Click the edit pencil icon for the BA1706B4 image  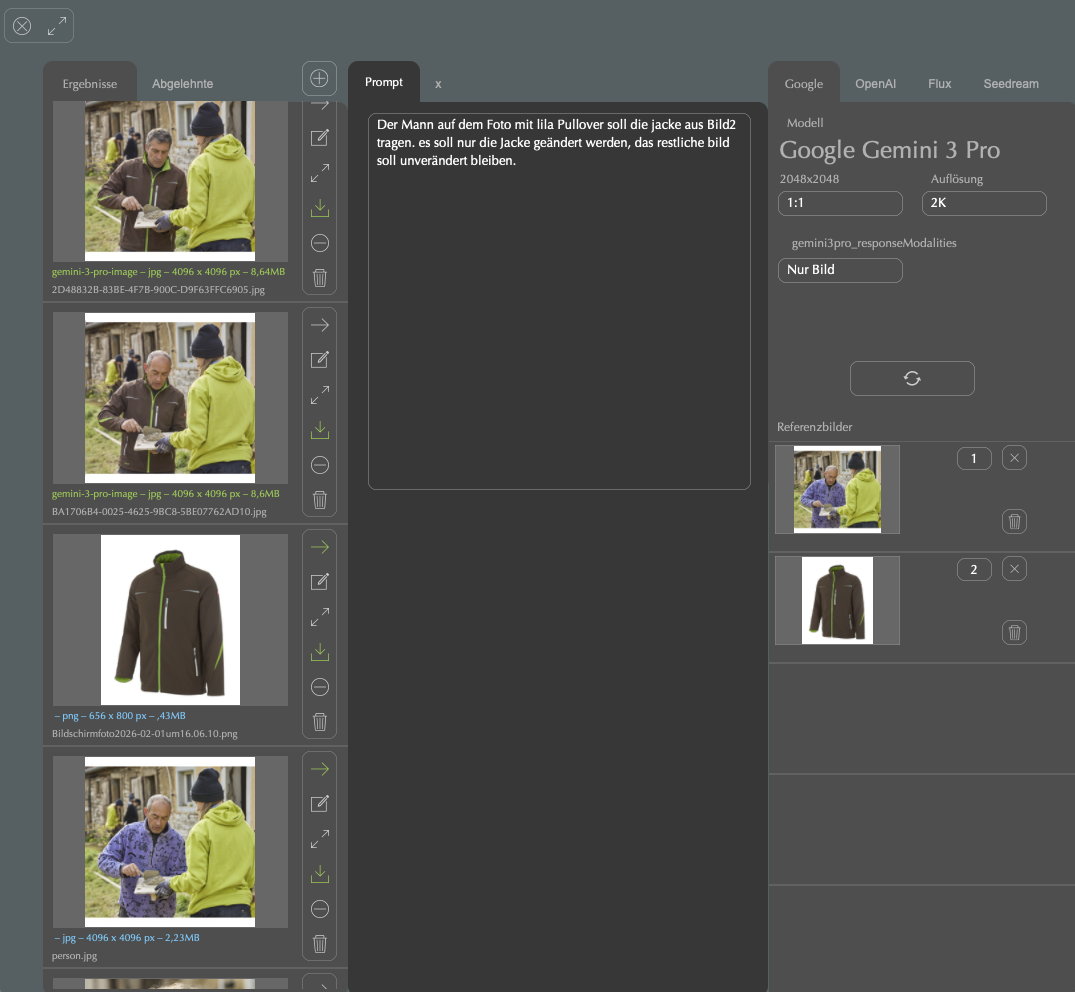320,360
